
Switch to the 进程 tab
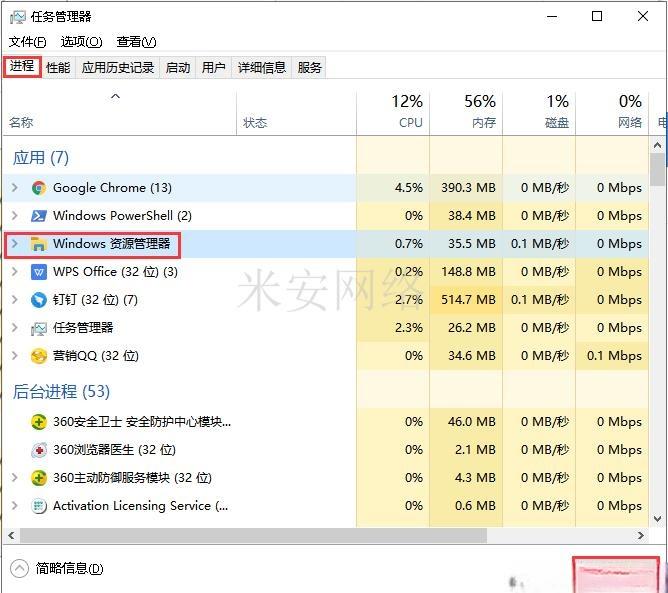coord(22,67)
